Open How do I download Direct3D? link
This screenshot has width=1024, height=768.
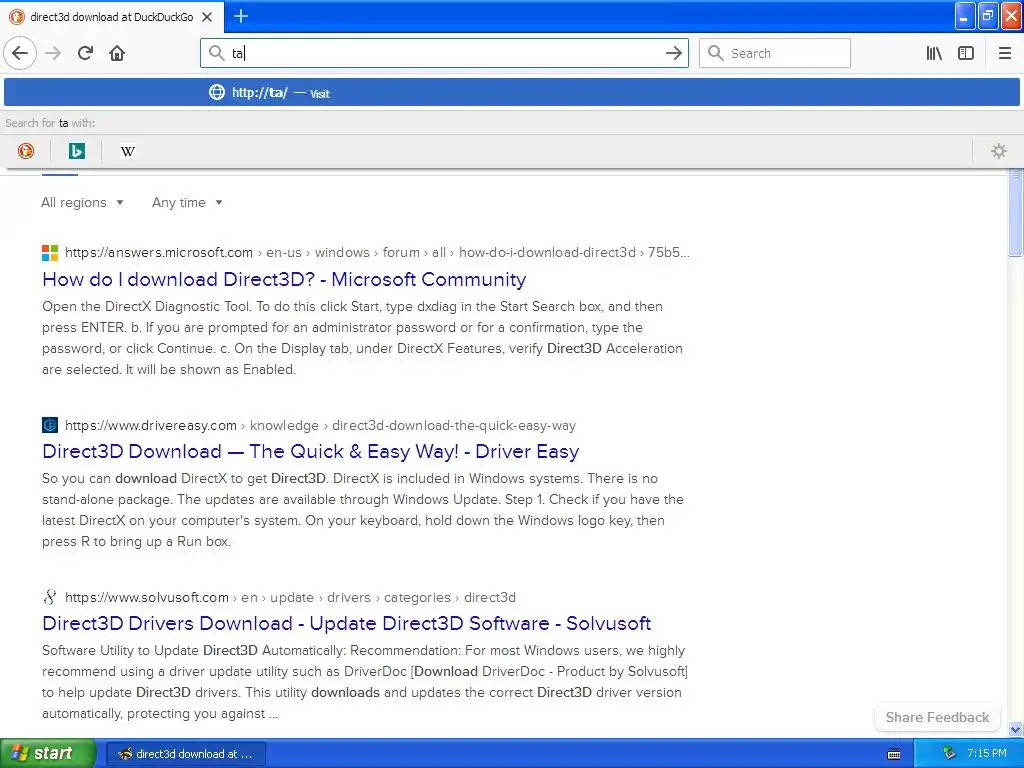click(284, 279)
